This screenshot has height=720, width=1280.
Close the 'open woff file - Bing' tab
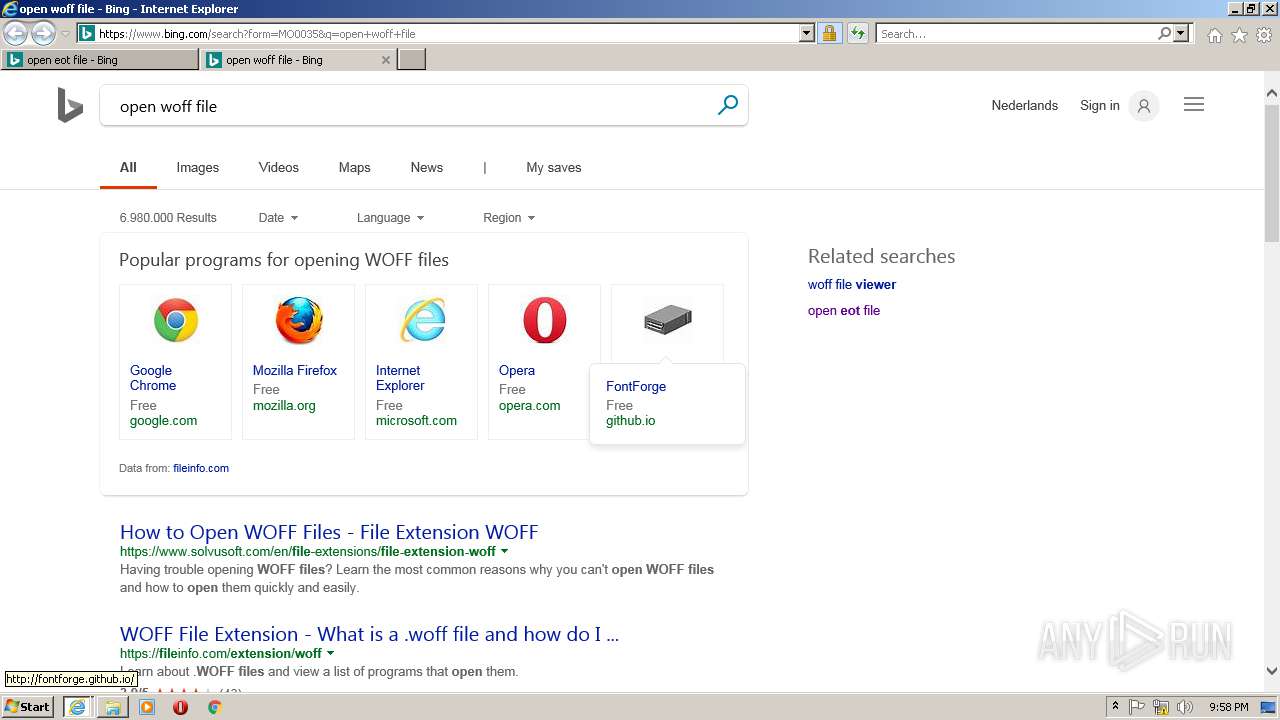(x=386, y=60)
